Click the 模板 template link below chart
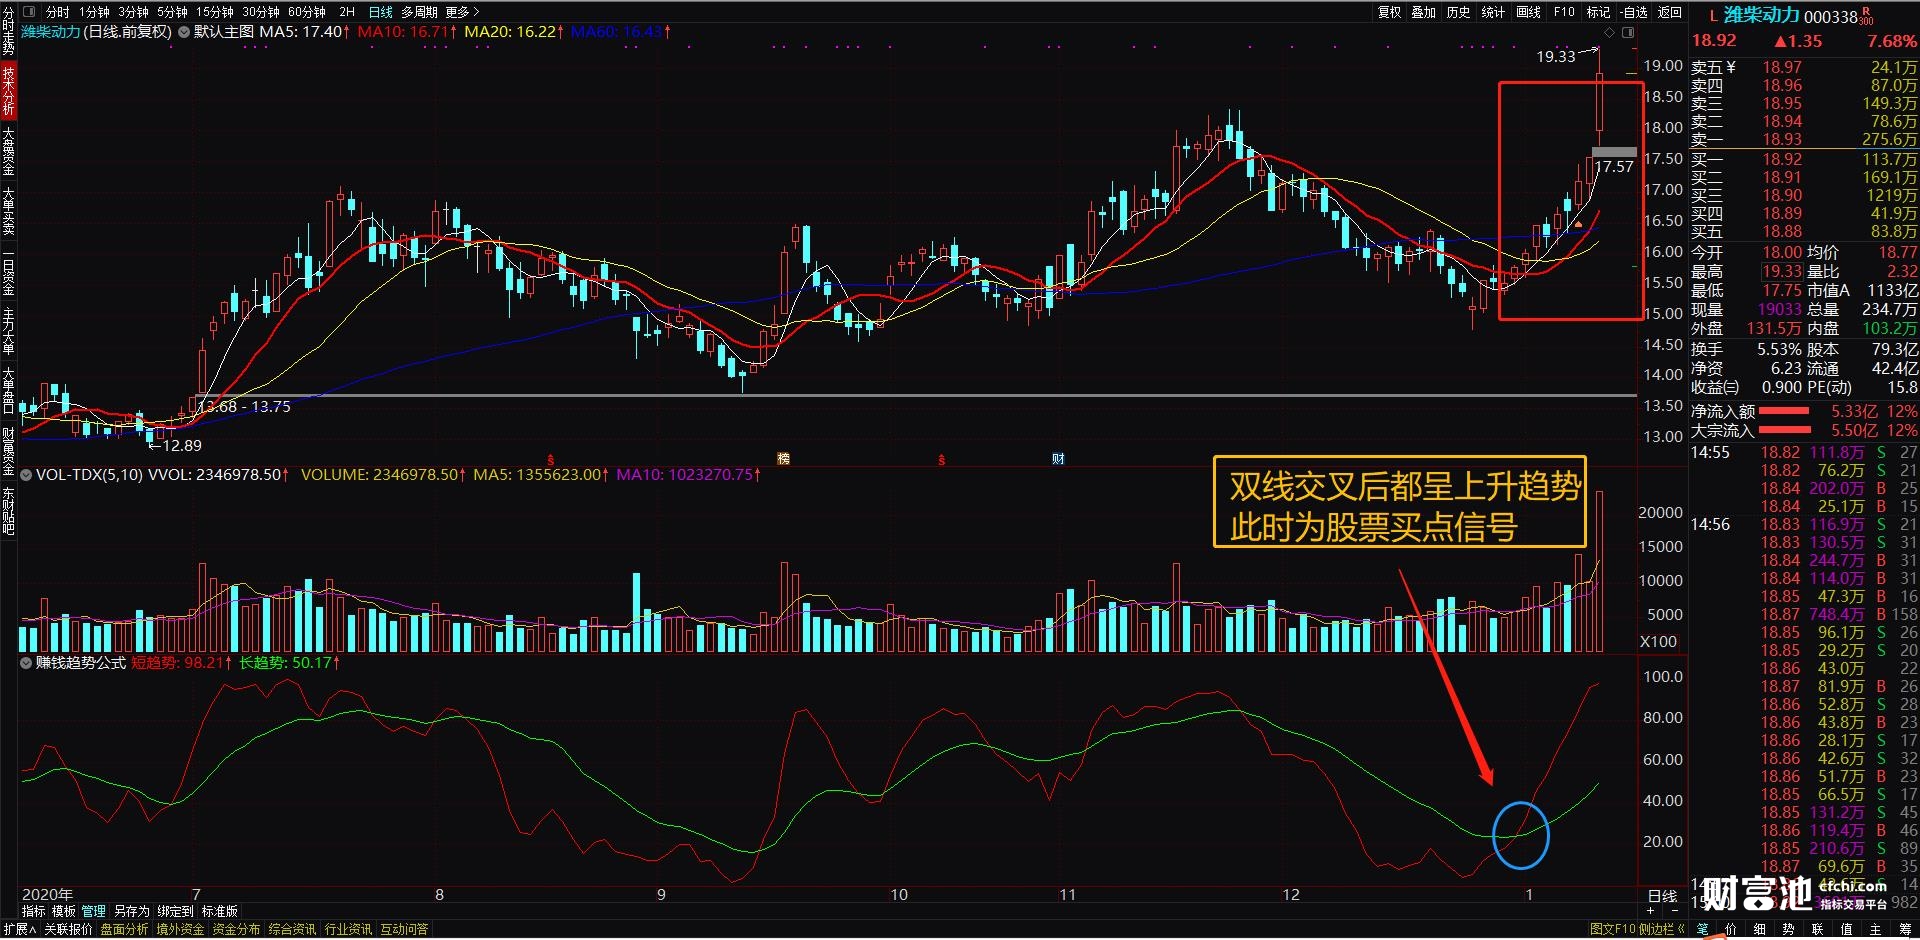 64,911
